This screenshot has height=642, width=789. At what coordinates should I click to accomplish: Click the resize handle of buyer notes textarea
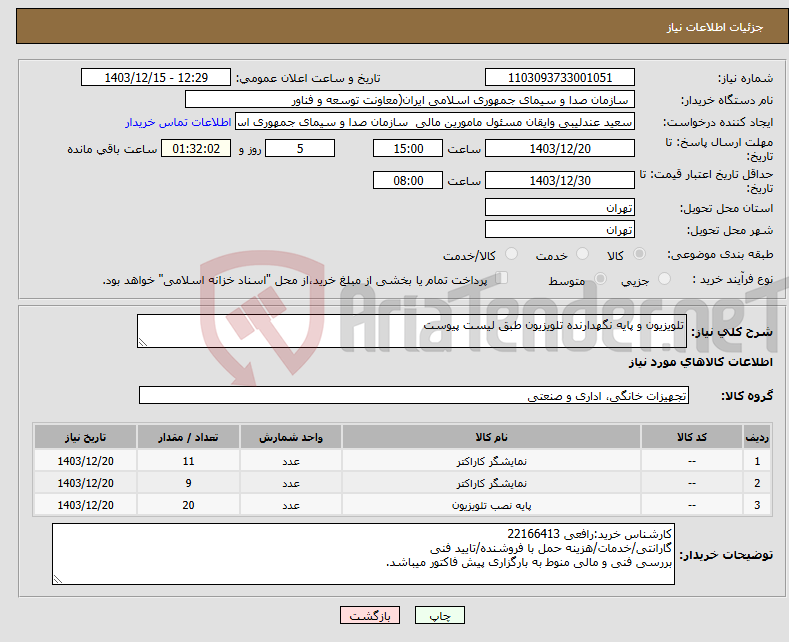58,580
